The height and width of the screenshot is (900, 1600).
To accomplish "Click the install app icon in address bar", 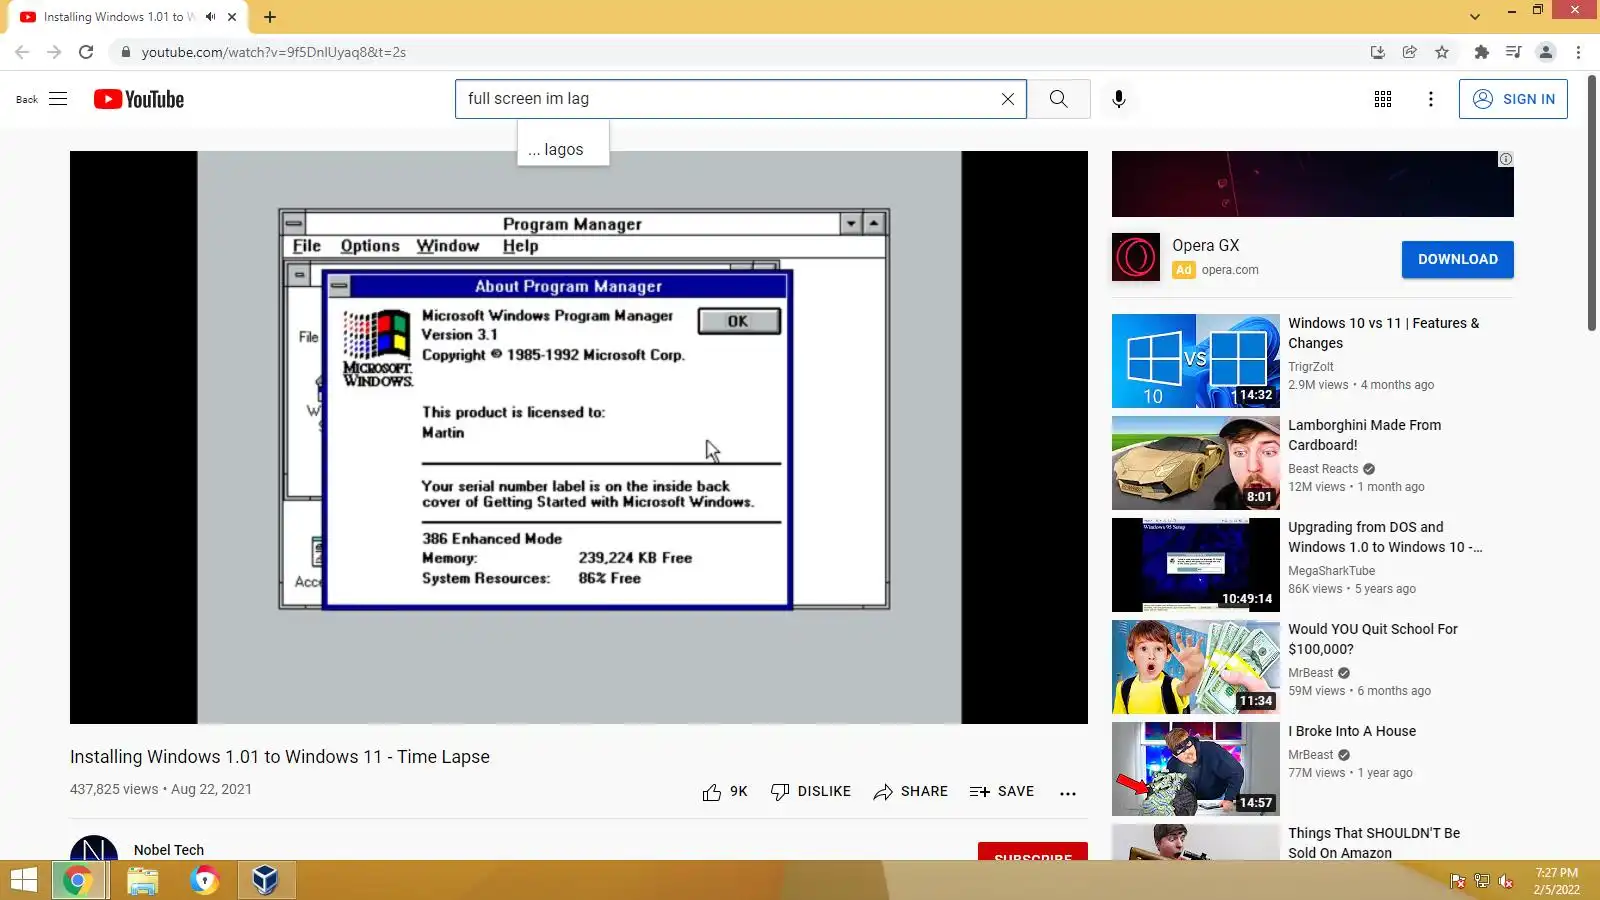I will click(1377, 52).
